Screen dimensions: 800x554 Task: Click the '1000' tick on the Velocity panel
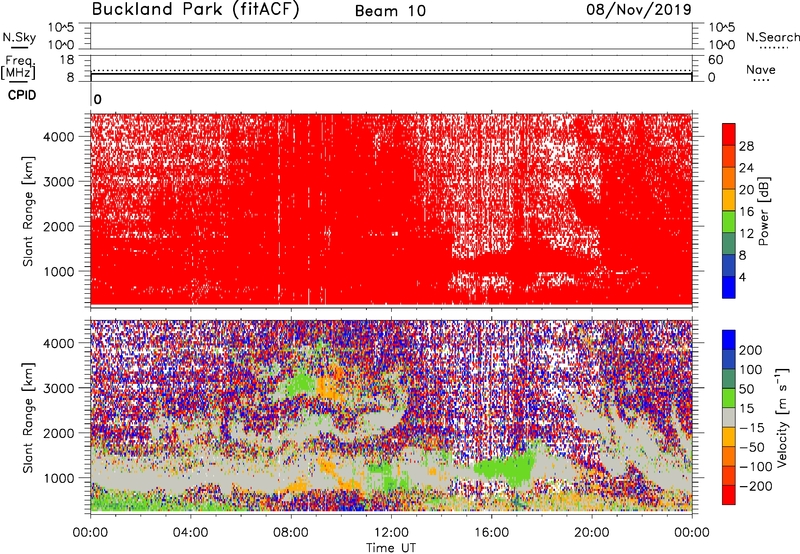59,478
